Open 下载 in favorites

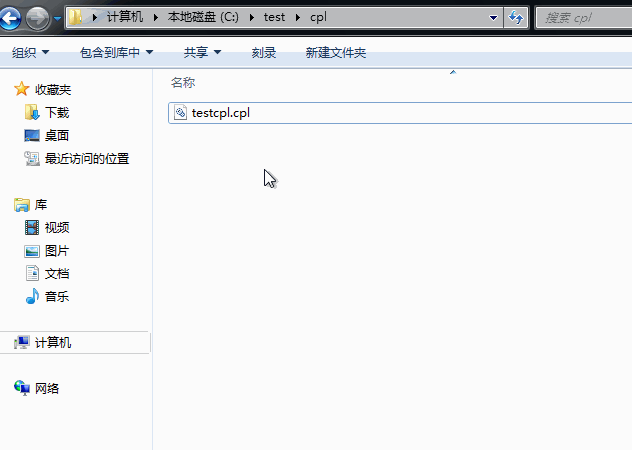[57, 112]
